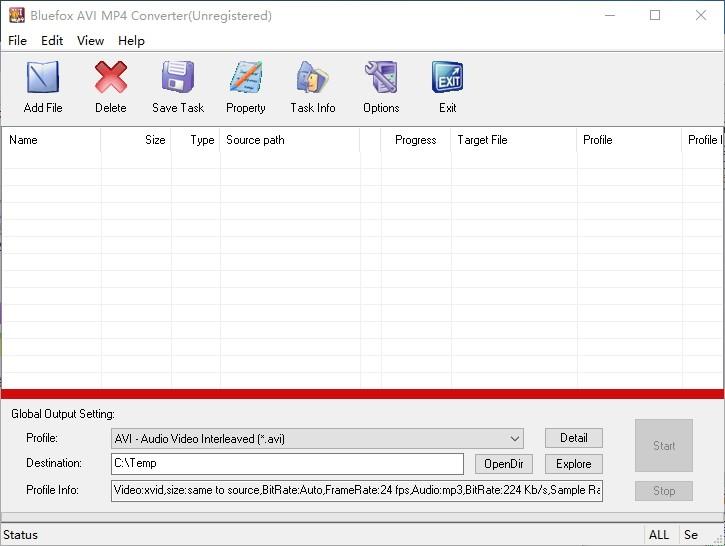Close the Bluefox converter window
Screen dimensions: 725x546
[701, 15]
